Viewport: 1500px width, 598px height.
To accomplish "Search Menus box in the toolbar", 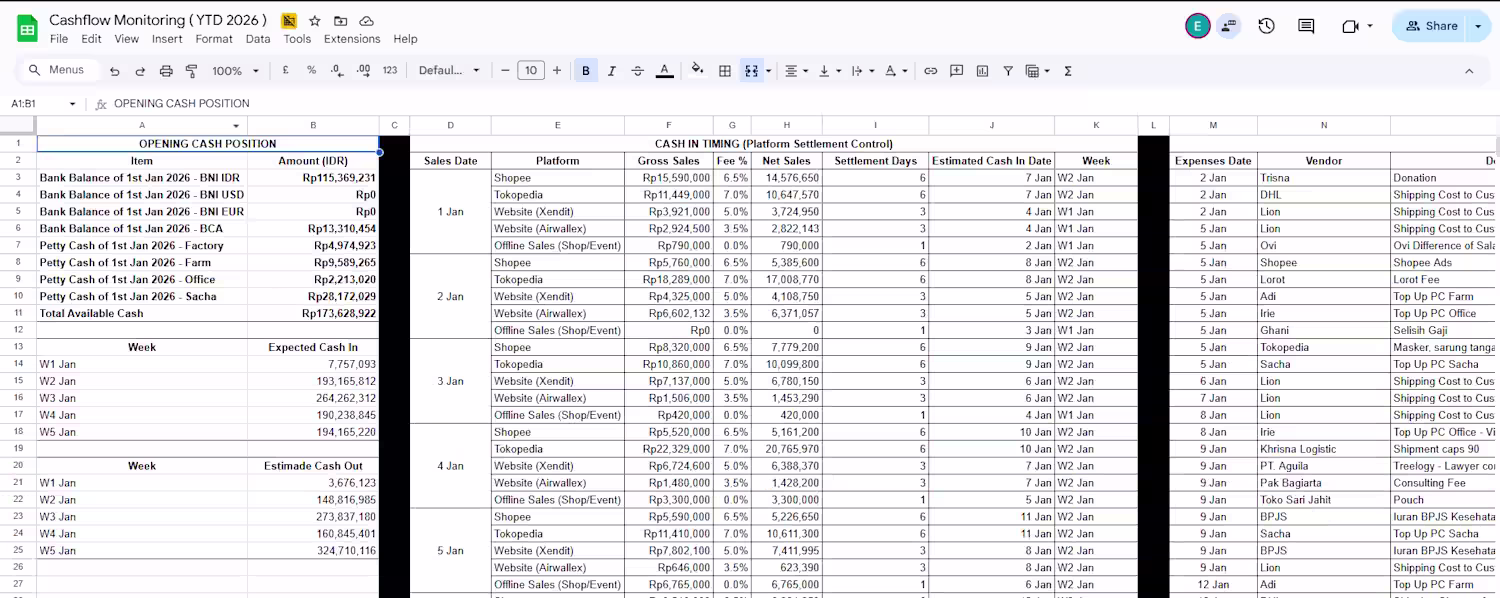I will click(61, 70).
